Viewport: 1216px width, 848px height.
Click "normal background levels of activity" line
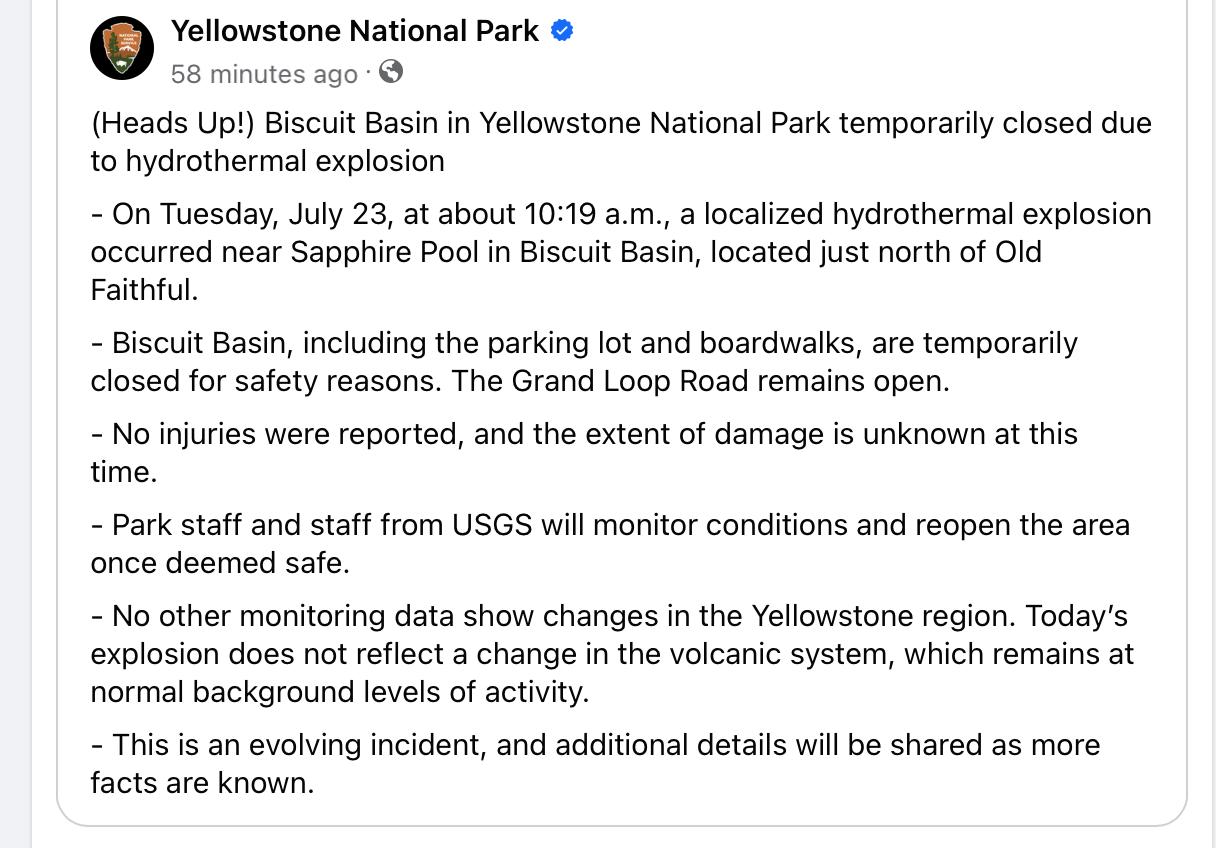pyautogui.click(x=339, y=692)
